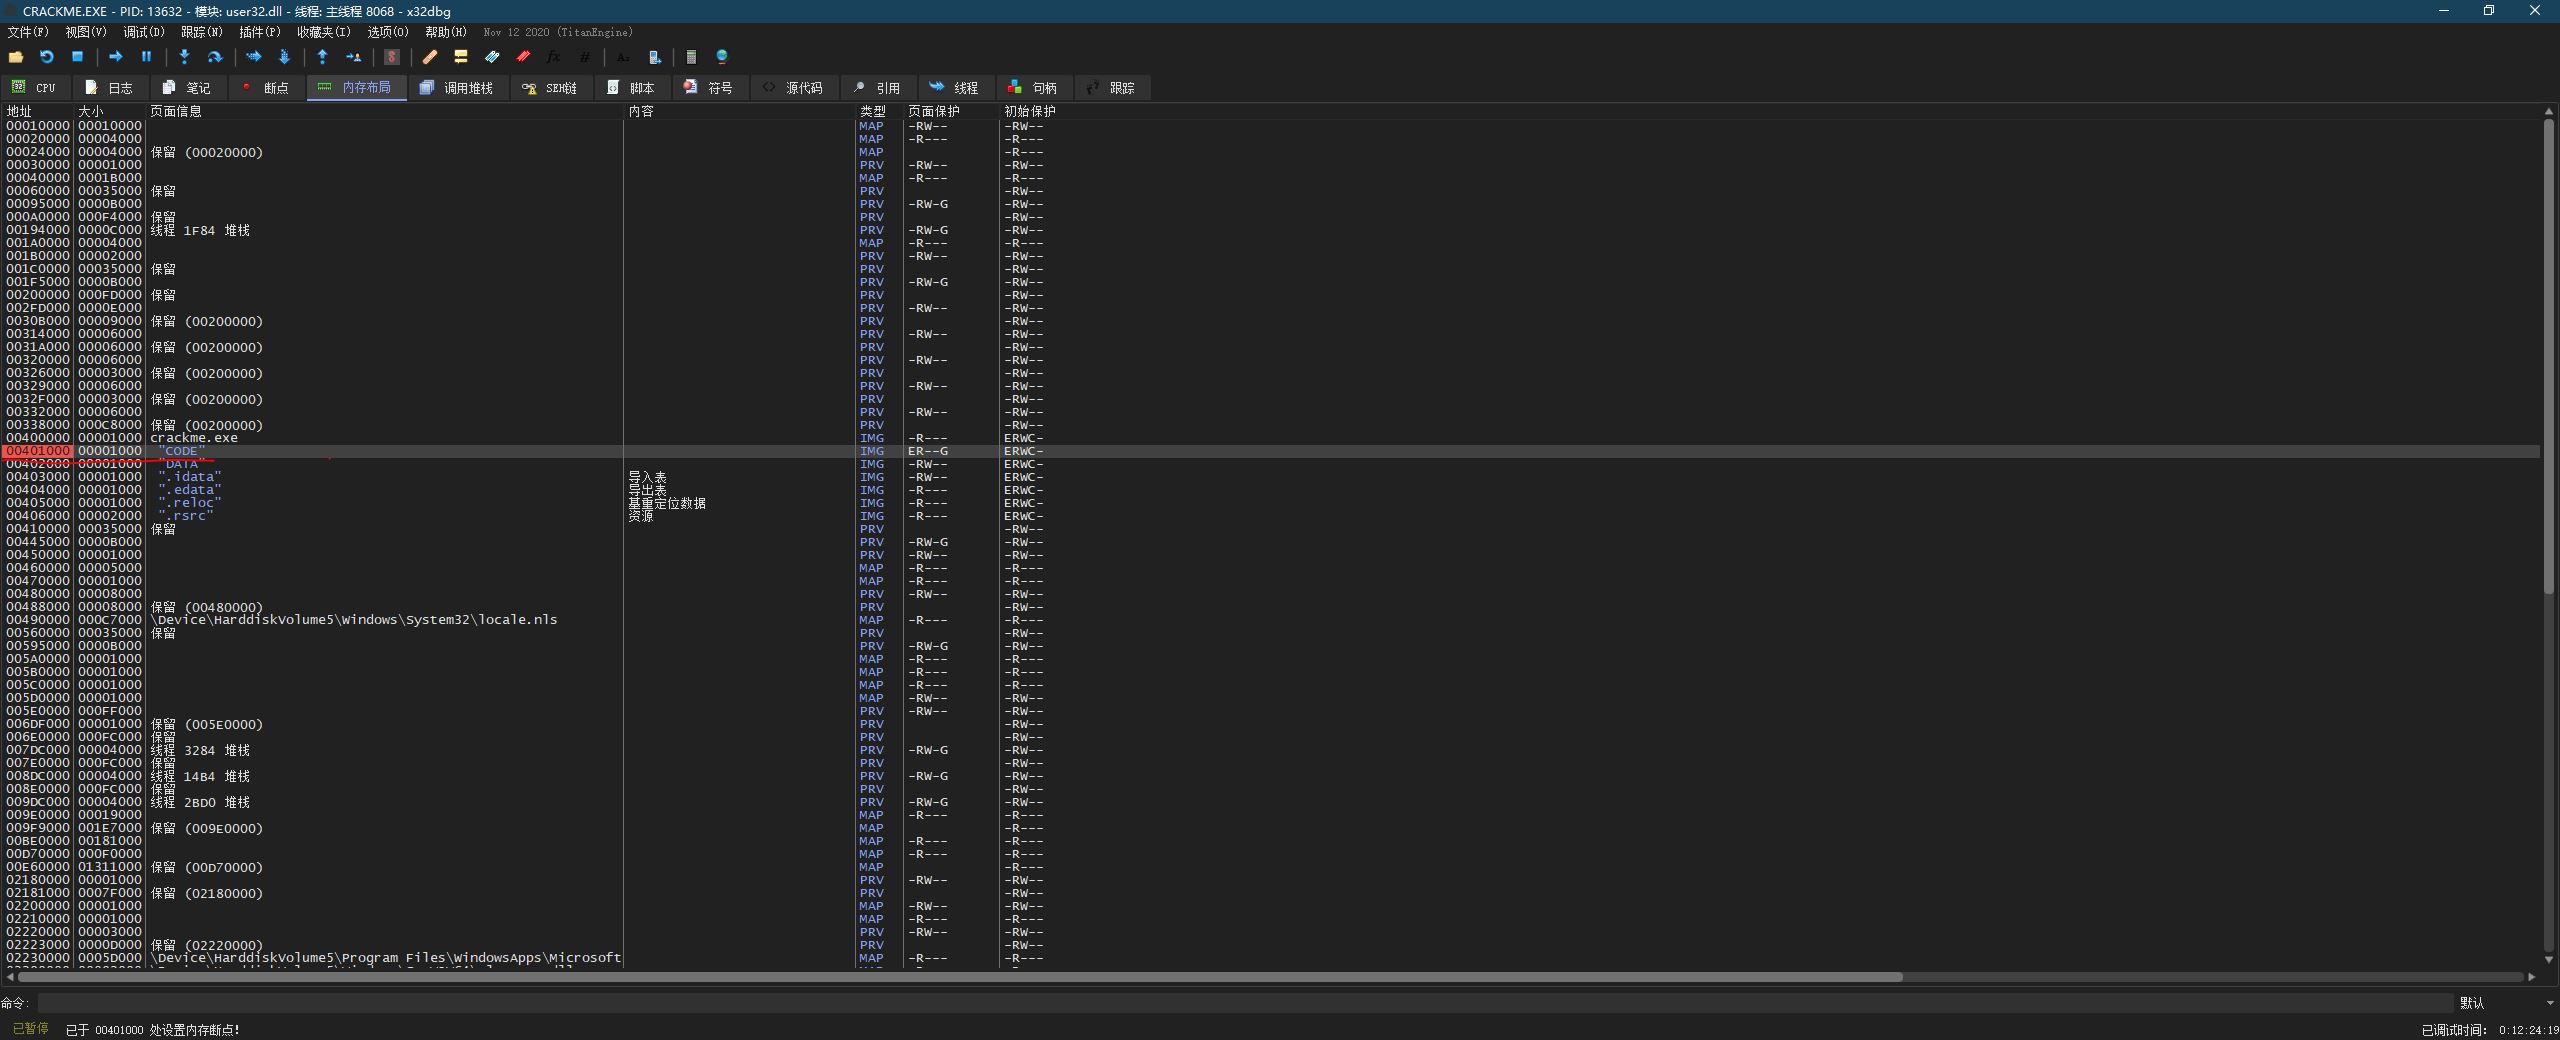This screenshot has height=1040, width=2560.
Task: Click the open file folder icon
Action: [x=16, y=57]
